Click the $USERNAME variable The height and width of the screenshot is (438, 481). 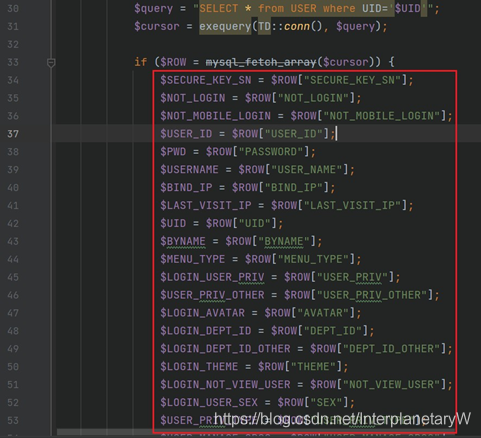tap(189, 170)
